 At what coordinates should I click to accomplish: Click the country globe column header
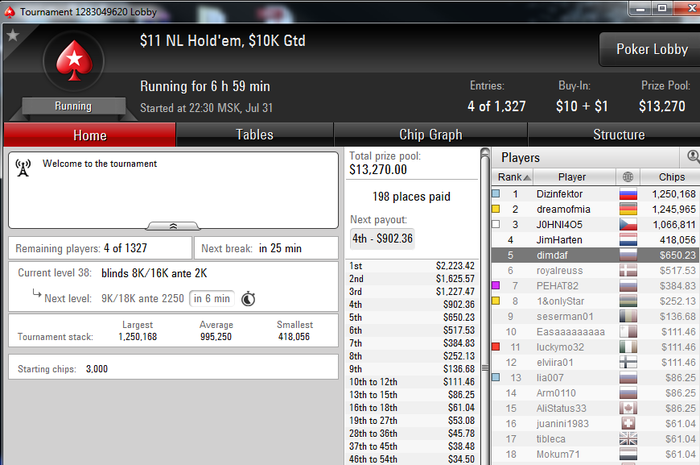[628, 177]
